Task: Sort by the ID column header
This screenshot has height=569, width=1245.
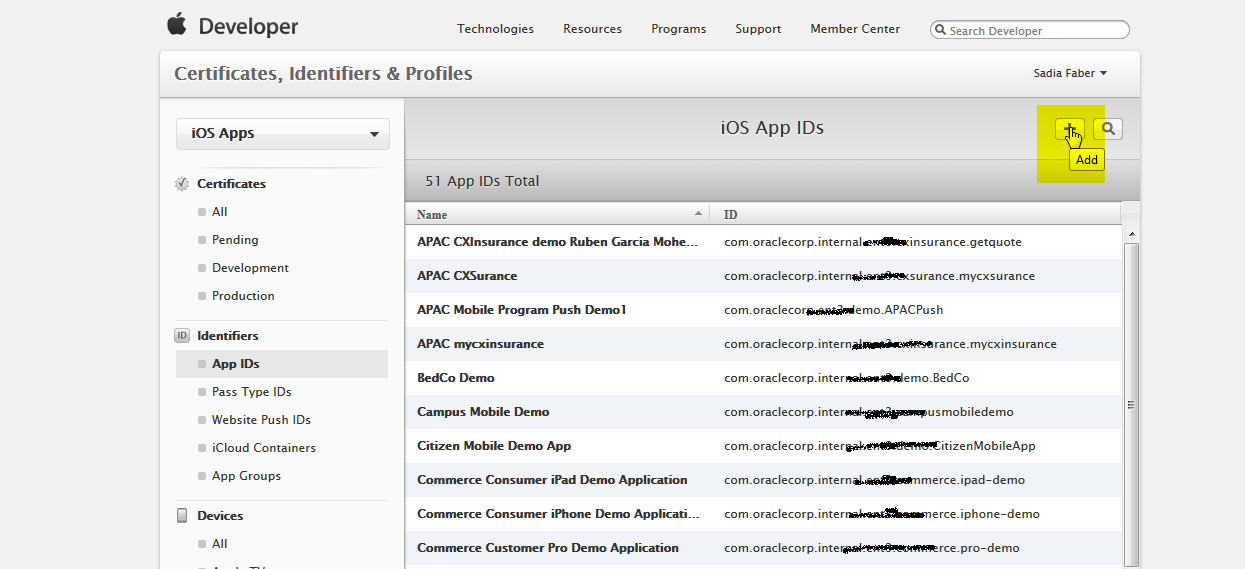Action: 915,214
